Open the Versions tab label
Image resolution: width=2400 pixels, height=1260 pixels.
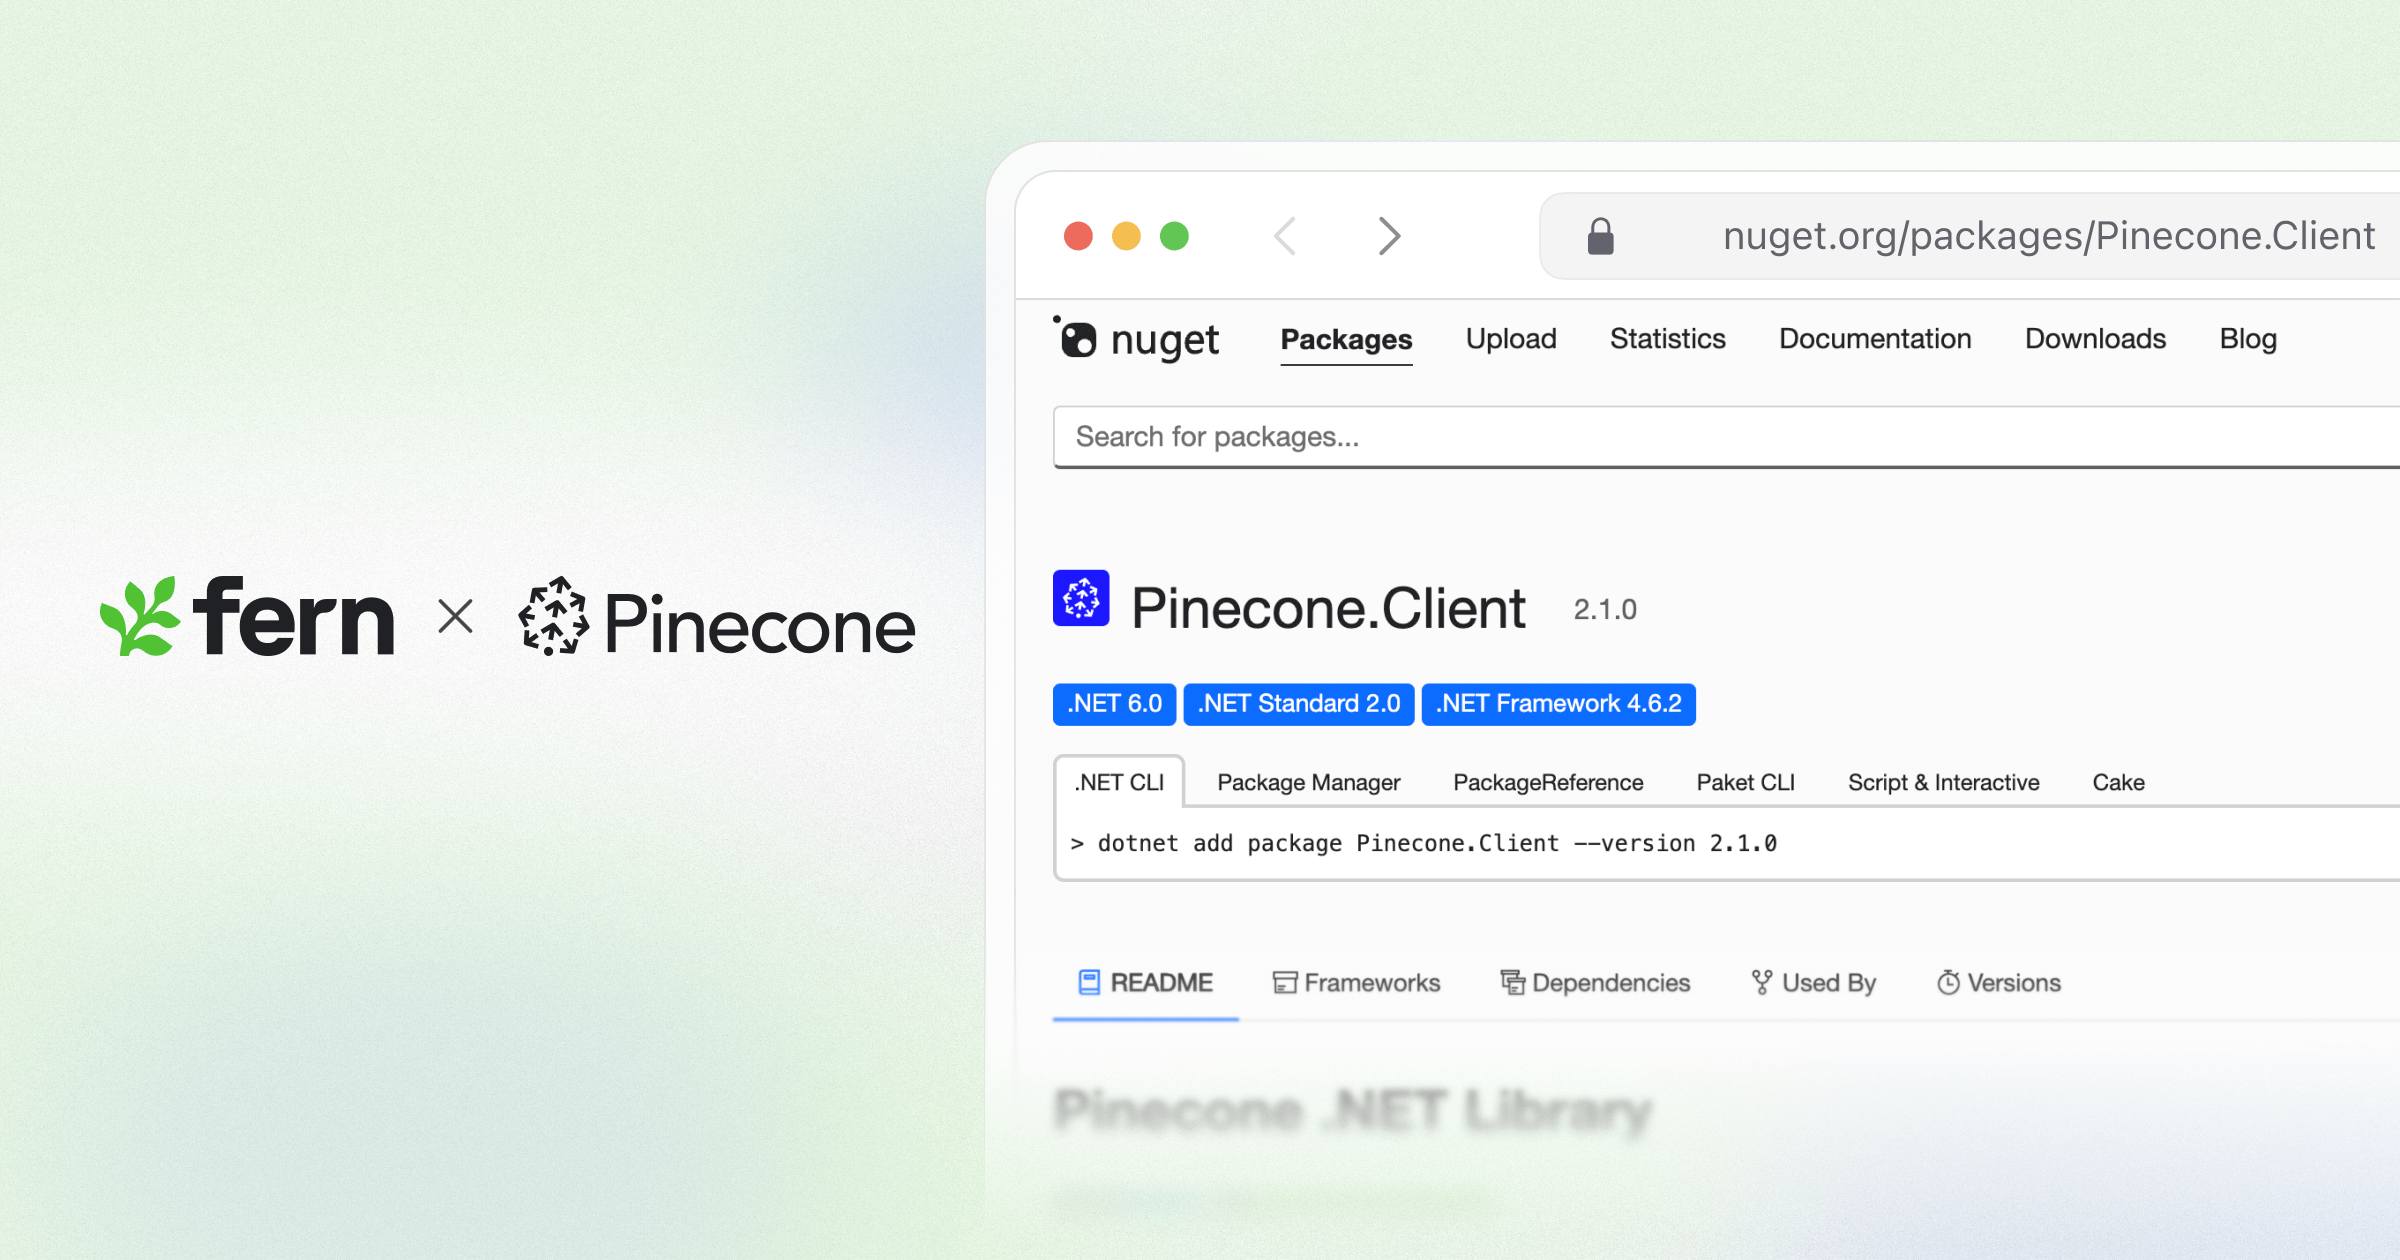[x=2014, y=983]
